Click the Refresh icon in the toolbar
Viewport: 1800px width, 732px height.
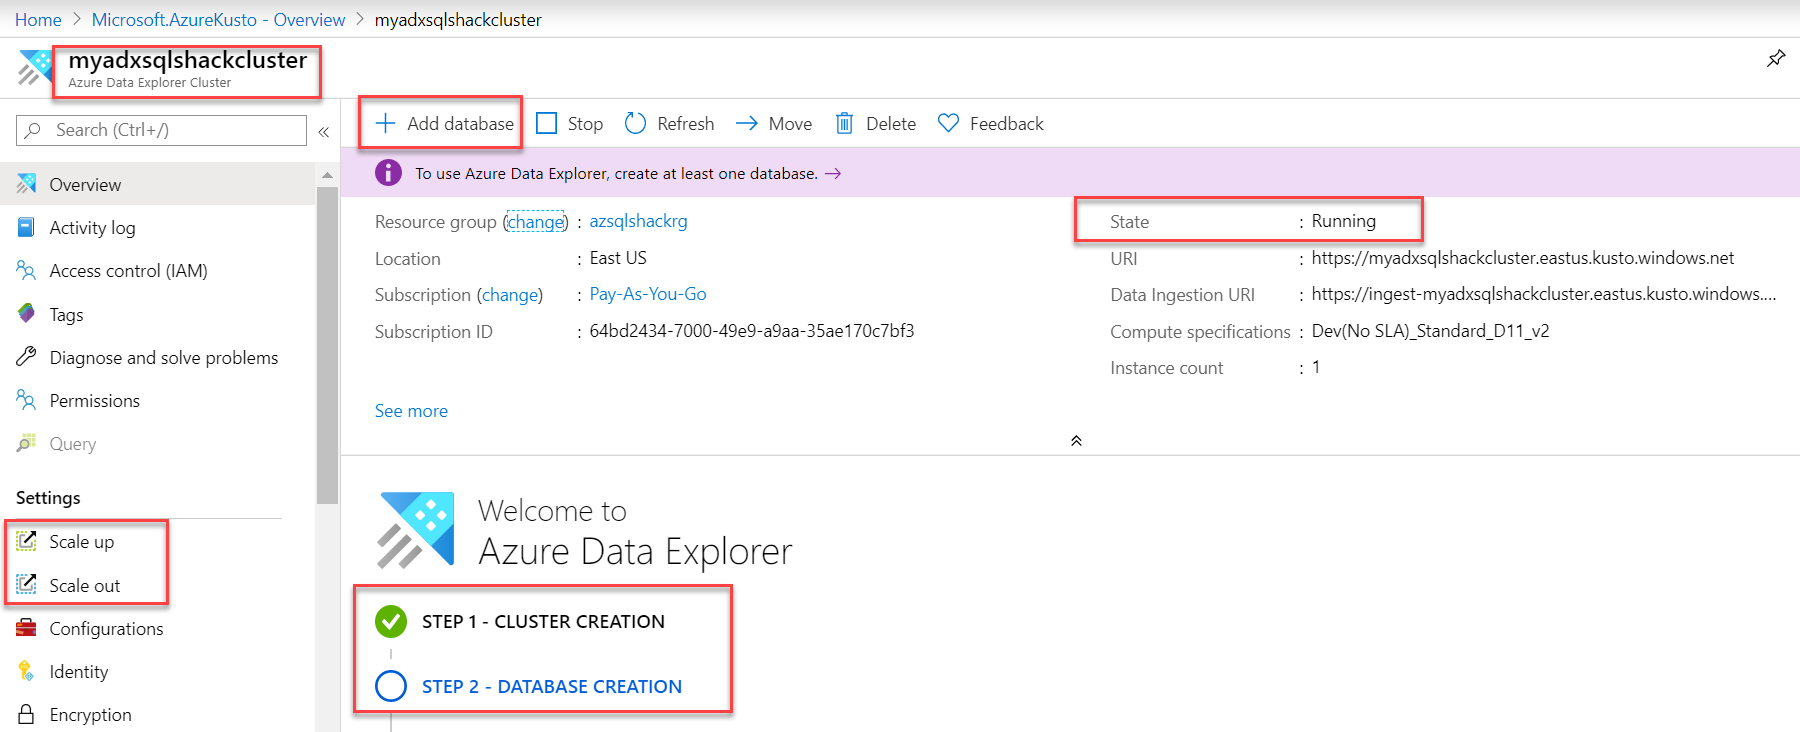[x=635, y=123]
